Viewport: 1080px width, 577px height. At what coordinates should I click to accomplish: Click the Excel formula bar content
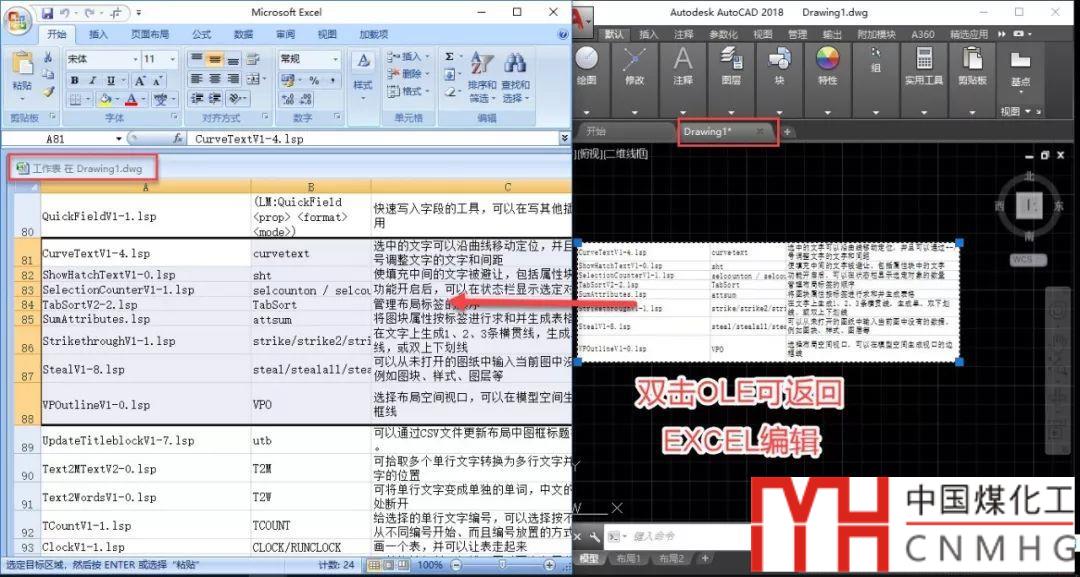pos(375,139)
